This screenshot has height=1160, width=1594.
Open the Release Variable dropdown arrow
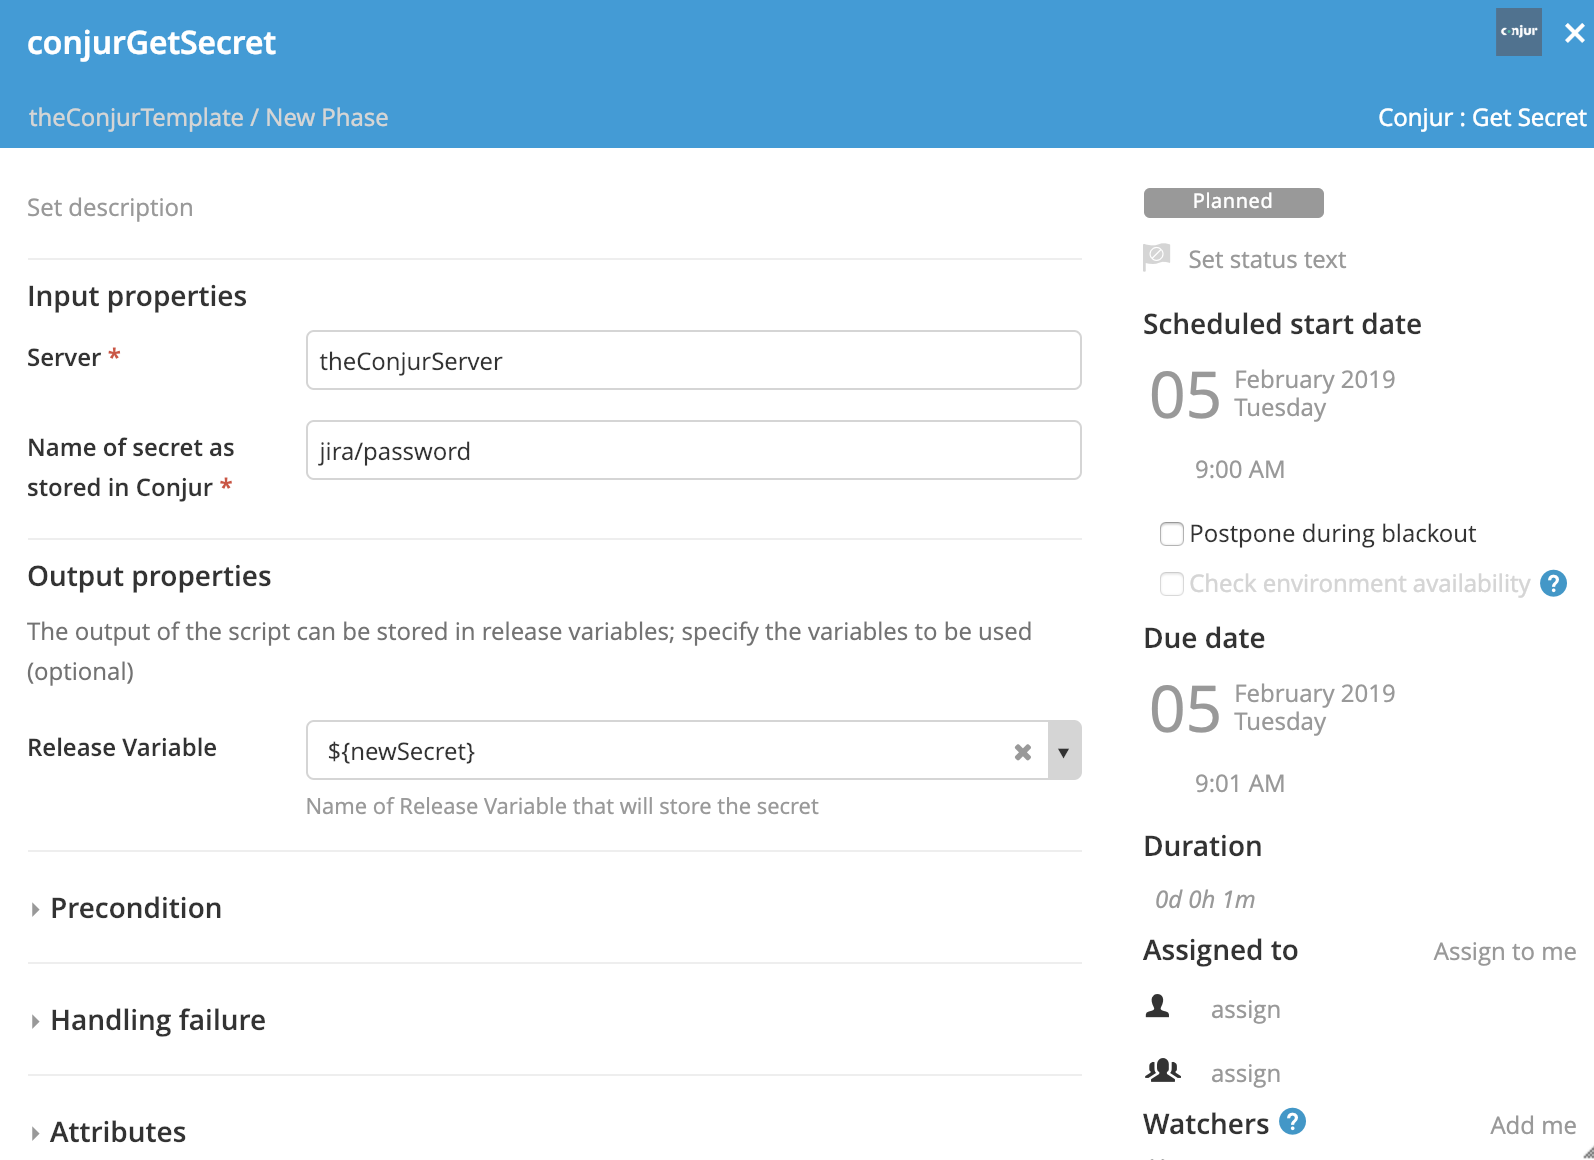tap(1064, 751)
